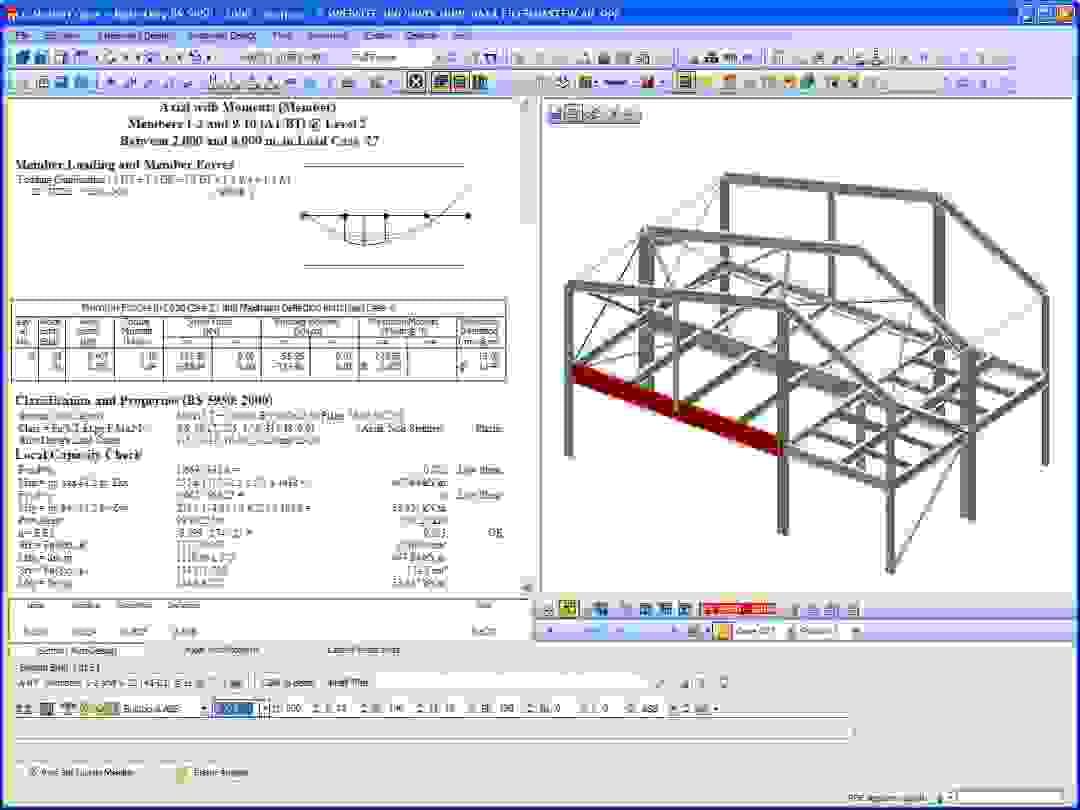Click the zoom extents icon above the 3D view
Image resolution: width=1080 pixels, height=810 pixels.
(x=600, y=115)
